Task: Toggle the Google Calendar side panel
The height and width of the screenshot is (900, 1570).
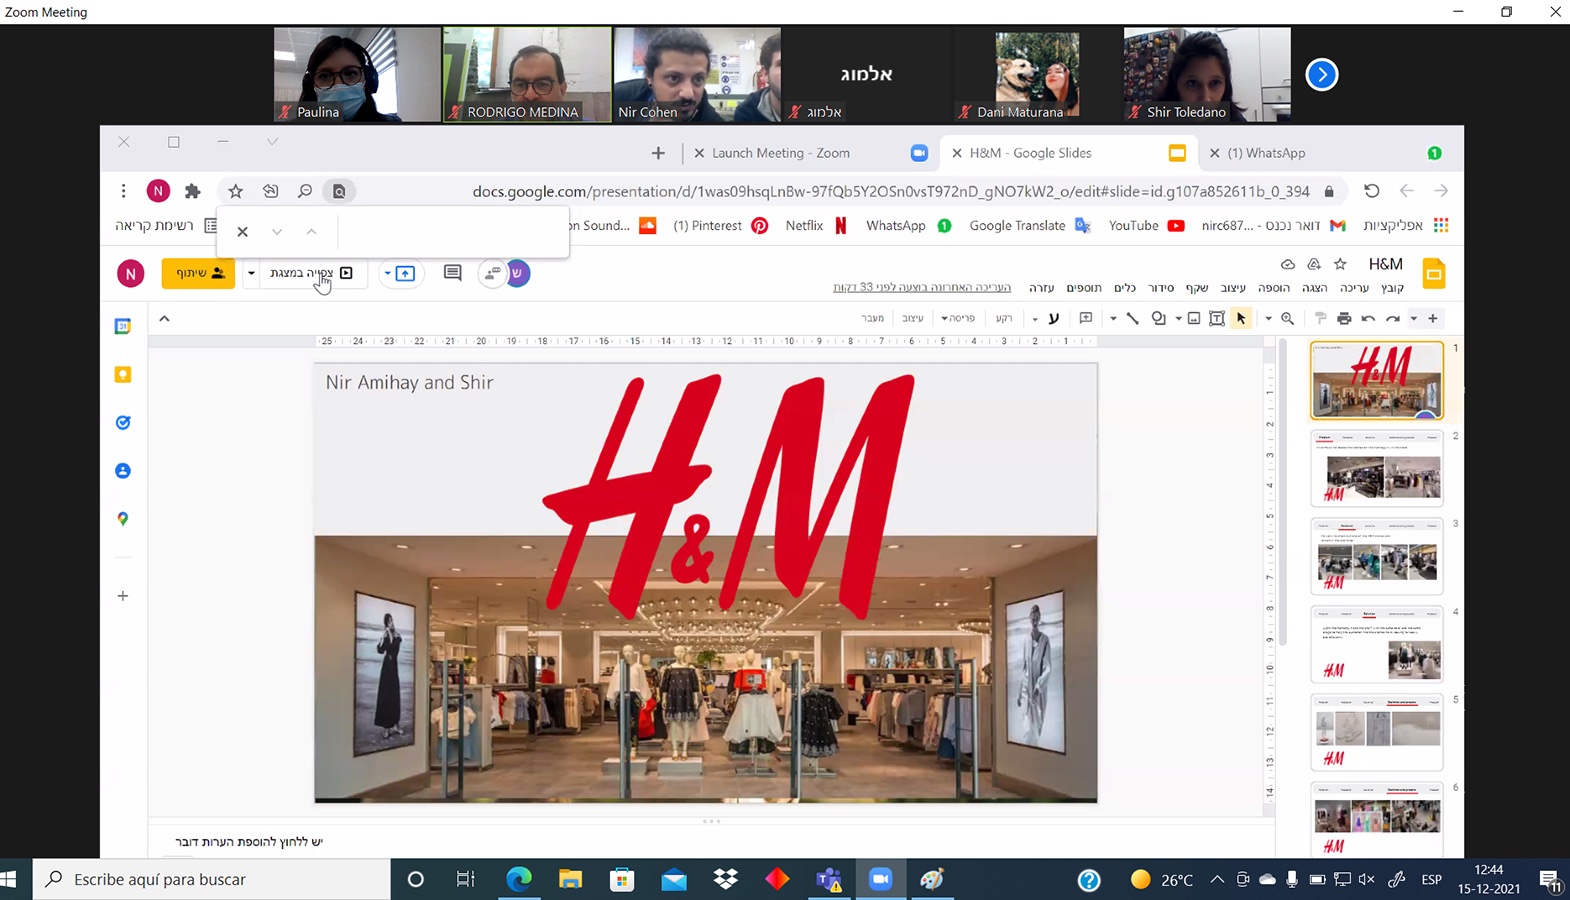Action: click(123, 326)
